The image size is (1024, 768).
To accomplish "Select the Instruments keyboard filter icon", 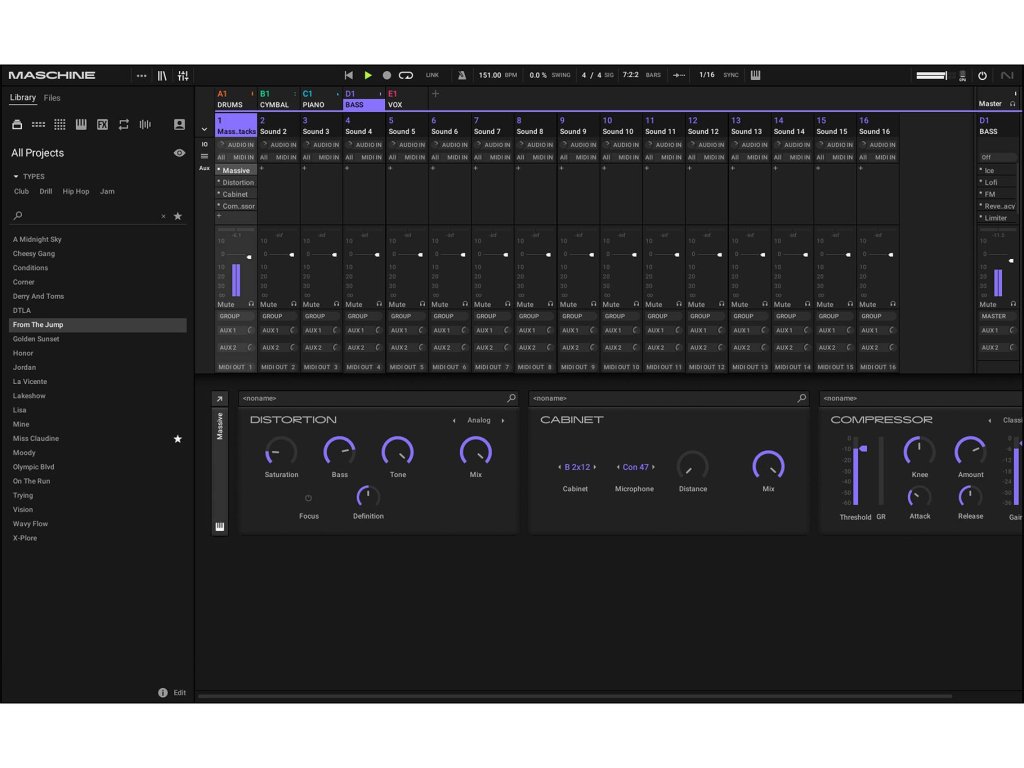I will tap(81, 124).
